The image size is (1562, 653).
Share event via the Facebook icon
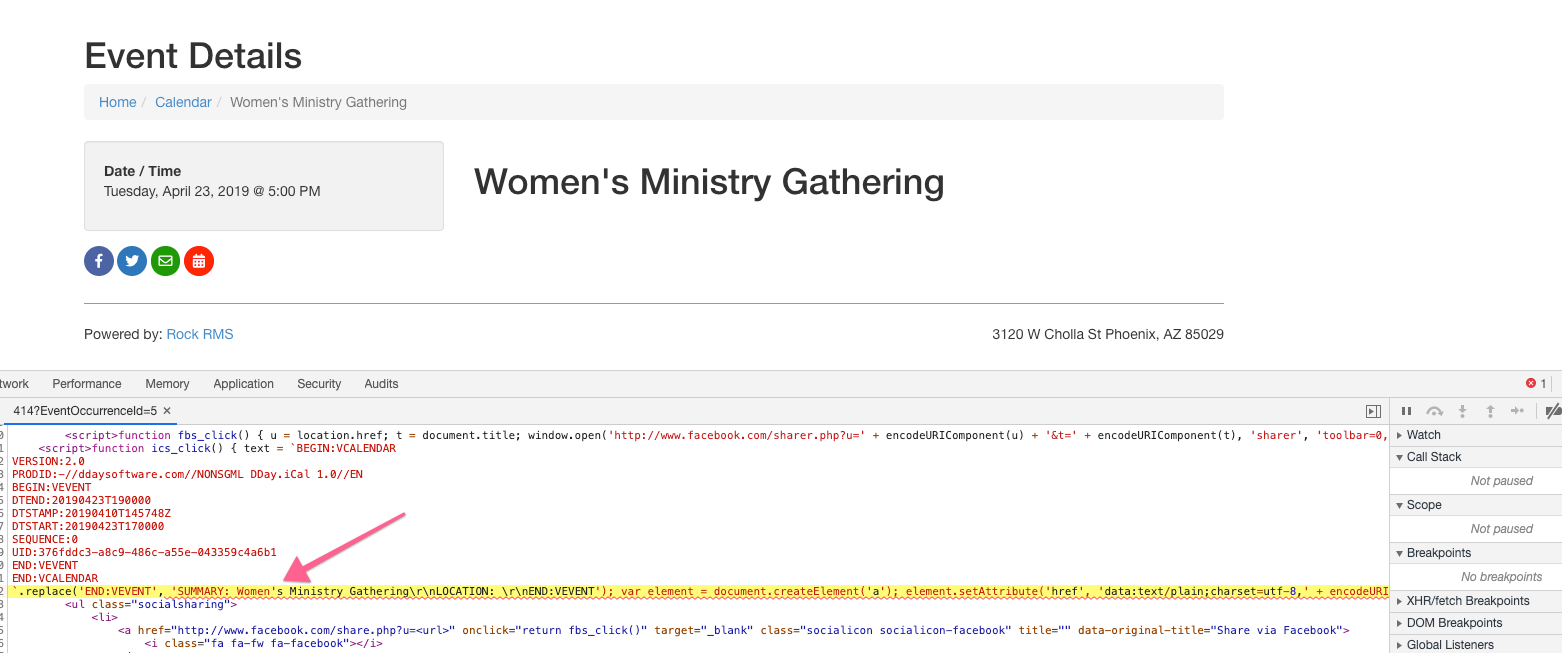click(98, 261)
